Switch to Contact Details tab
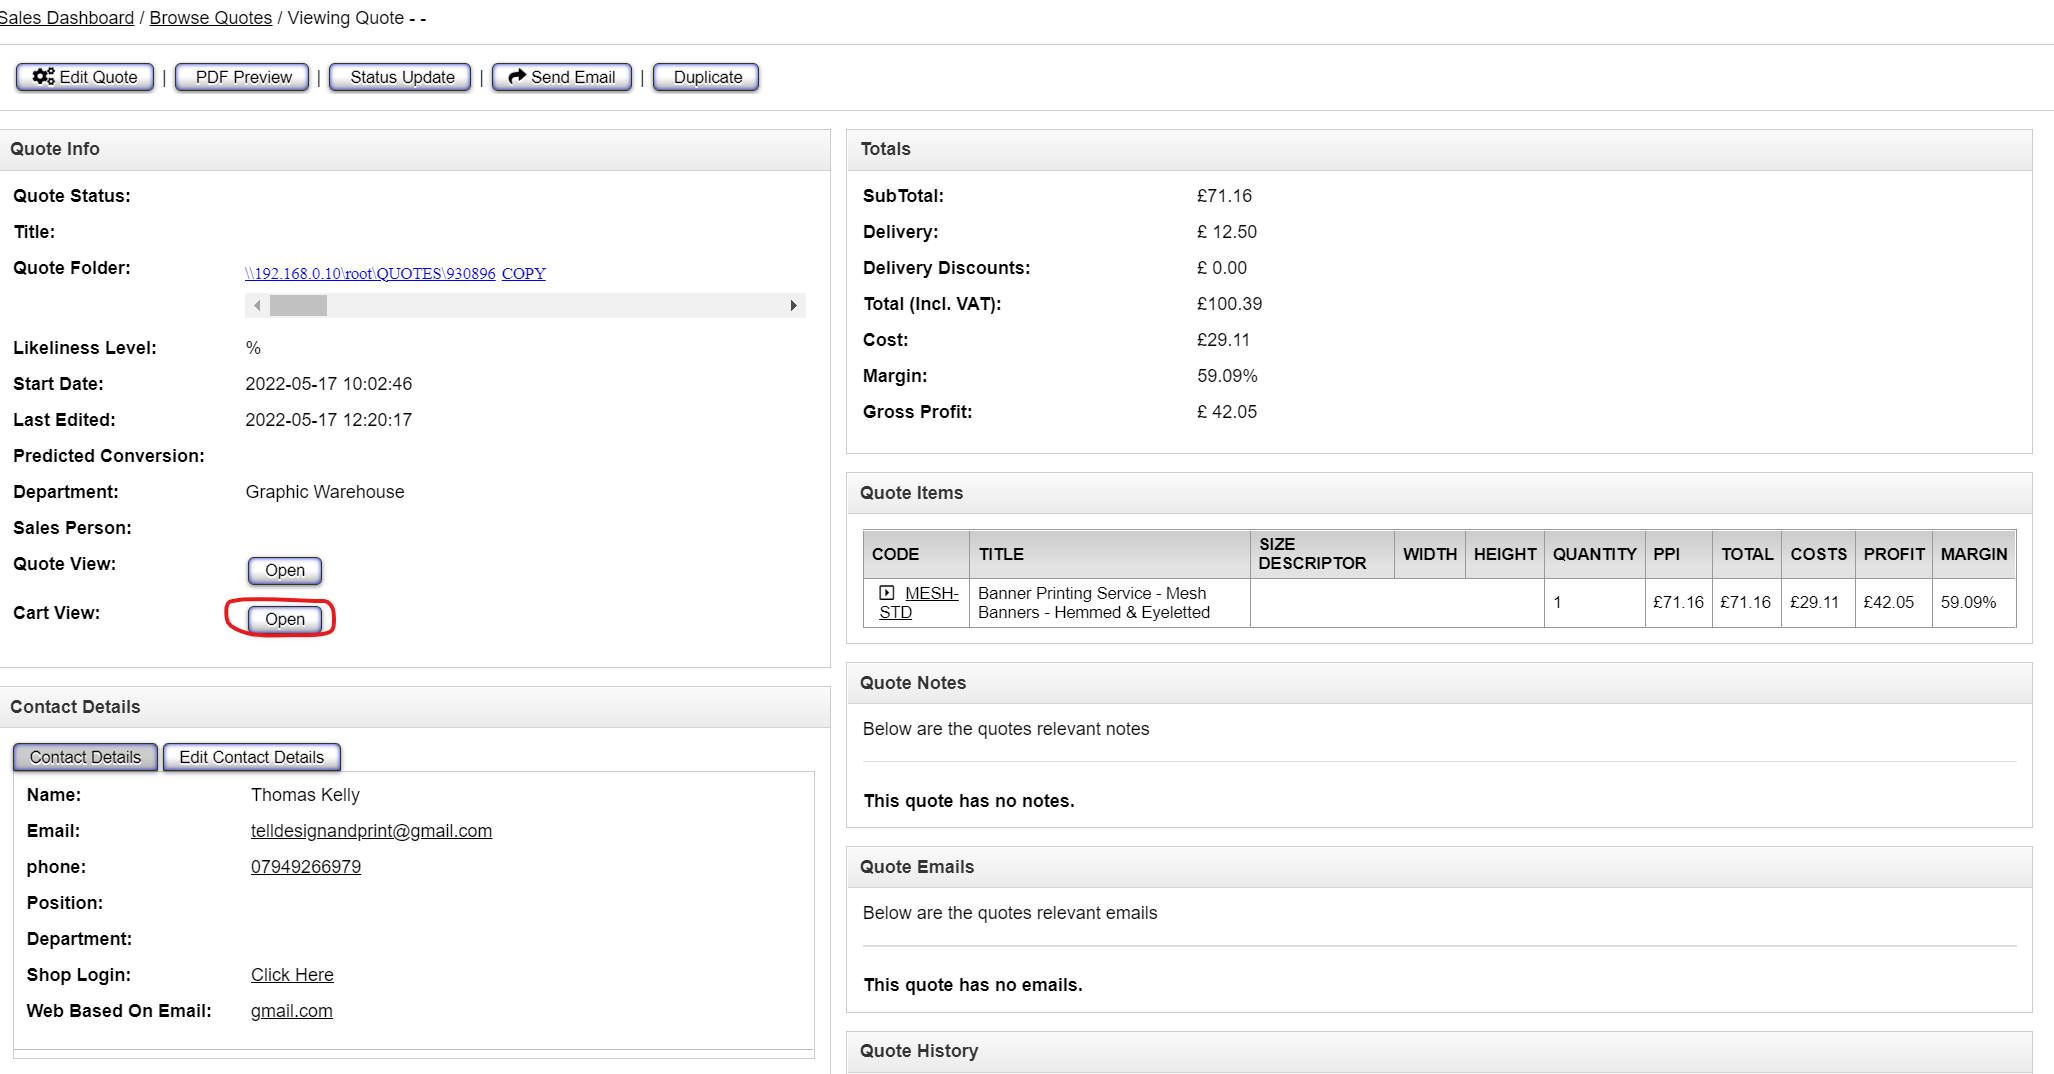Screen dimensions: 2054x1074 85,757
